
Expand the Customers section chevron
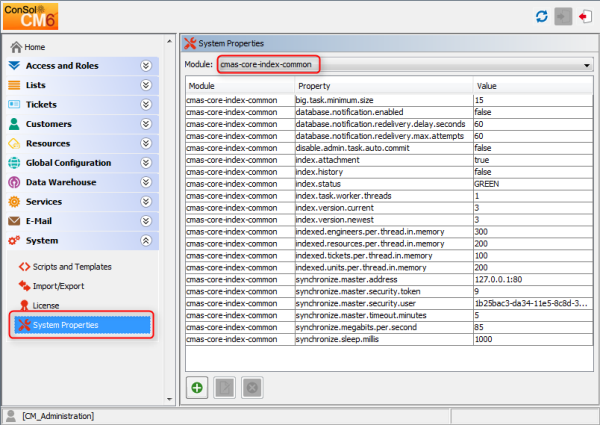146,124
